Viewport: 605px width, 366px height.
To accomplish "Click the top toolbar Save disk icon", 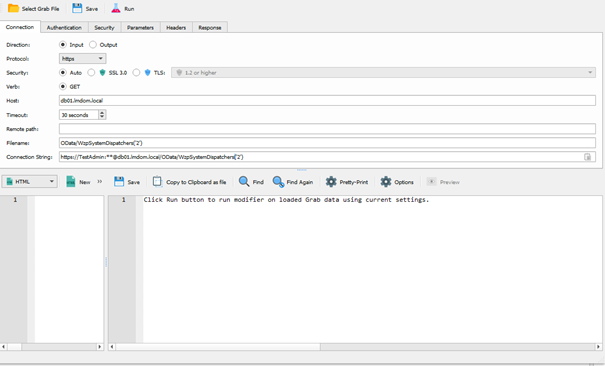I will 77,8.
